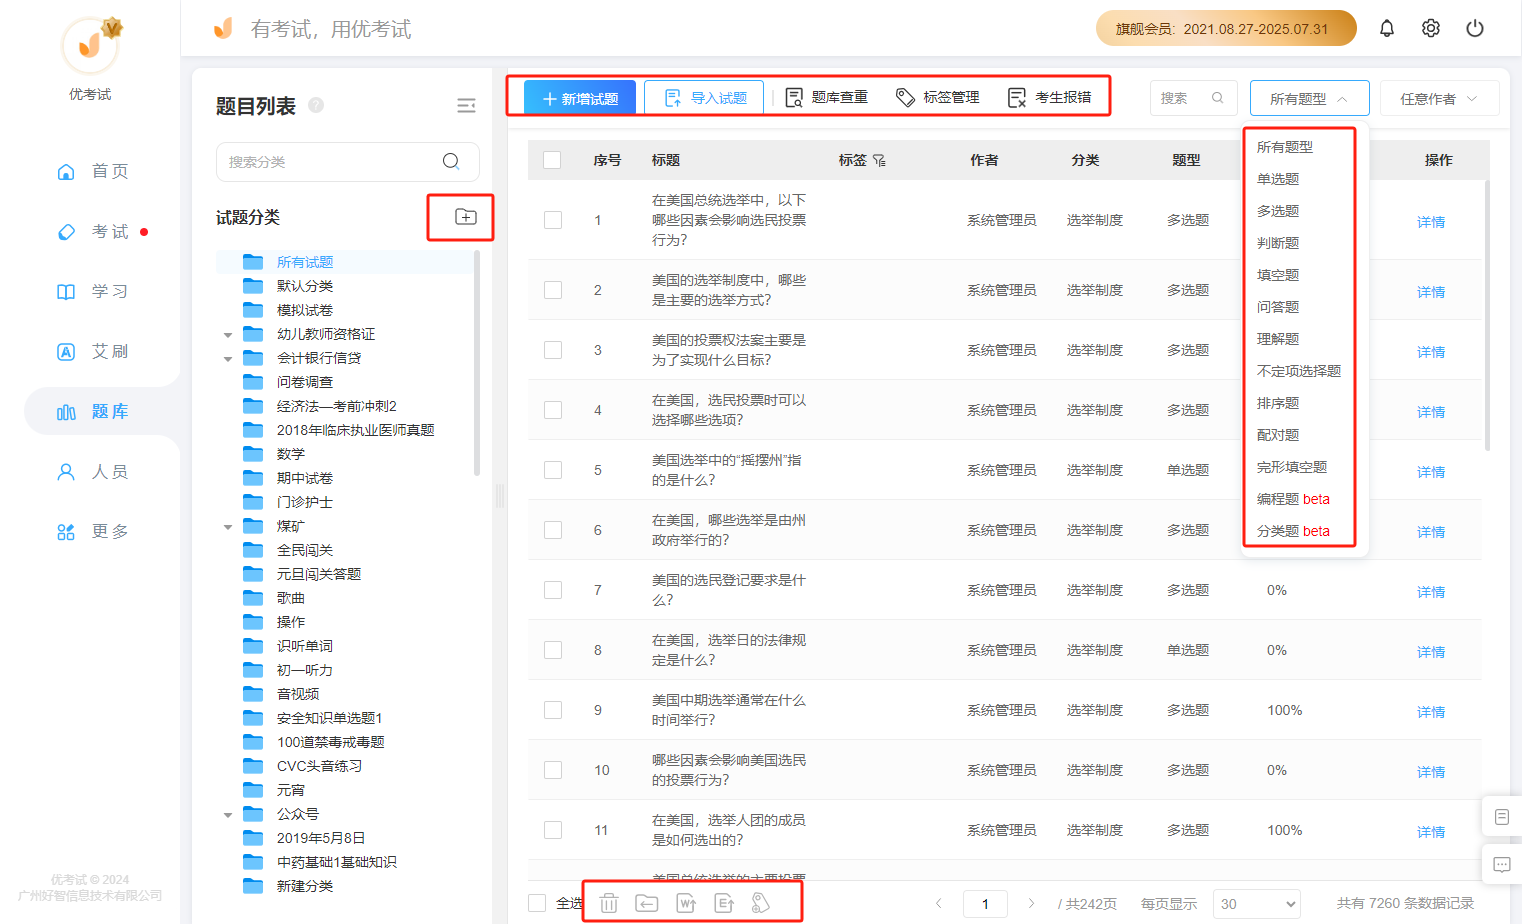Click the membership badge 旗舰会员
The width and height of the screenshot is (1522, 924).
[1226, 28]
